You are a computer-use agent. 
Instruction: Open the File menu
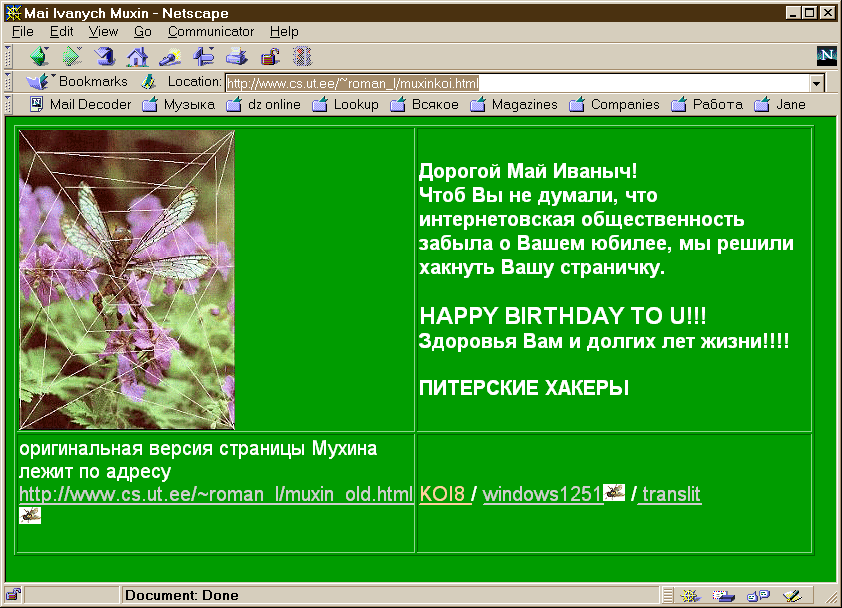(23, 32)
